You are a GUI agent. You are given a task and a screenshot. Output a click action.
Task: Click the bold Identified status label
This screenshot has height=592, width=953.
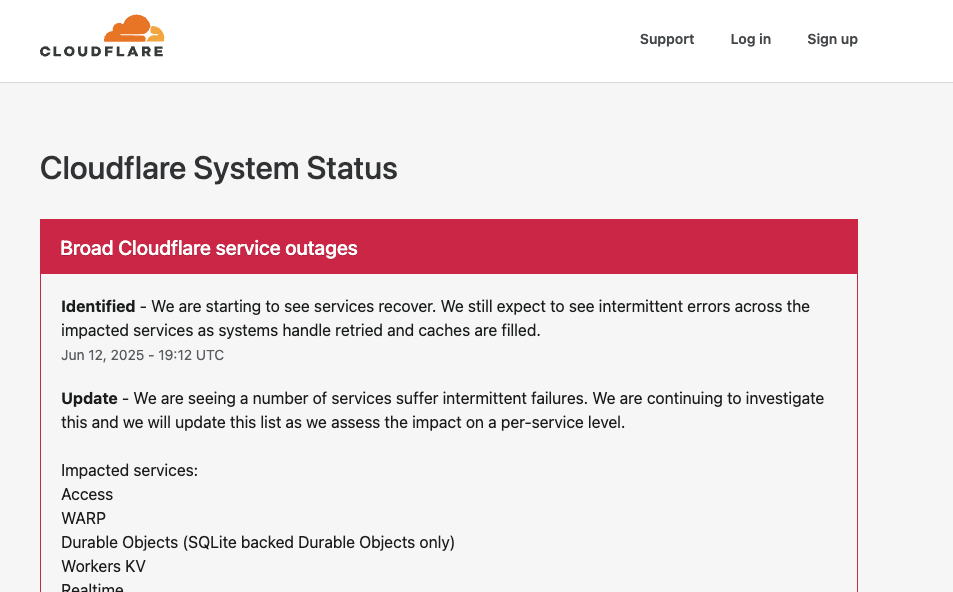[98, 306]
